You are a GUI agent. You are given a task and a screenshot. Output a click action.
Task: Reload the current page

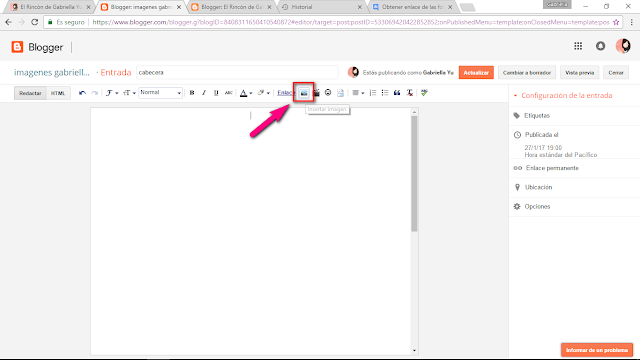[x=34, y=22]
